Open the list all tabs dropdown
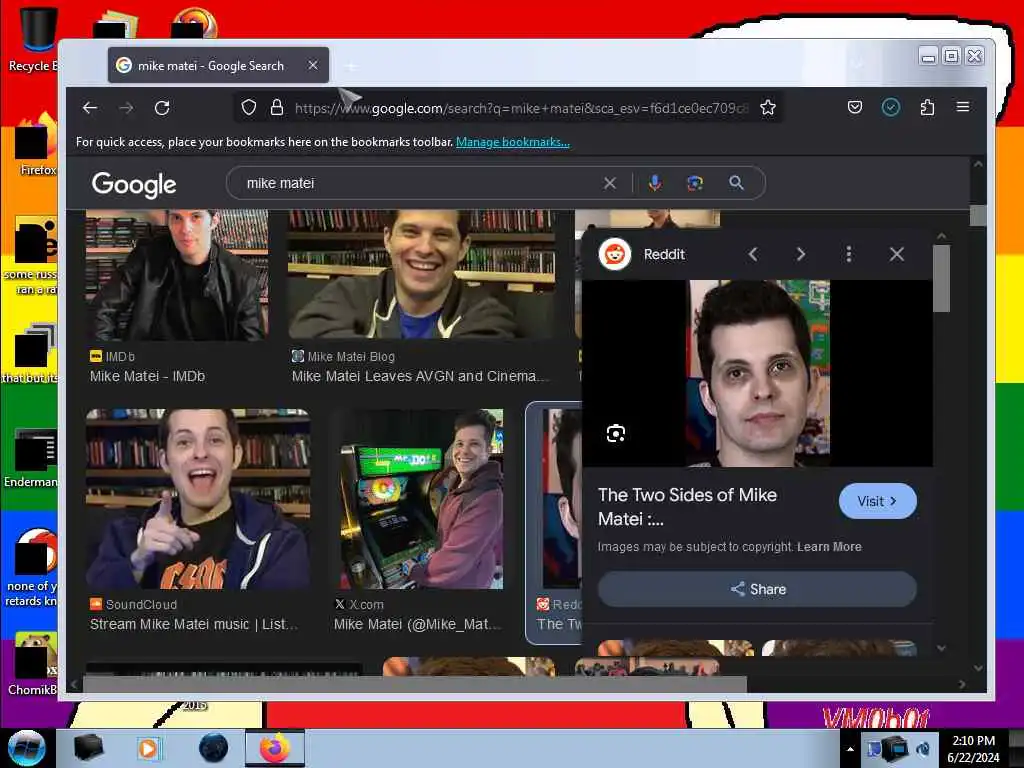This screenshot has width=1024, height=768. (x=856, y=65)
